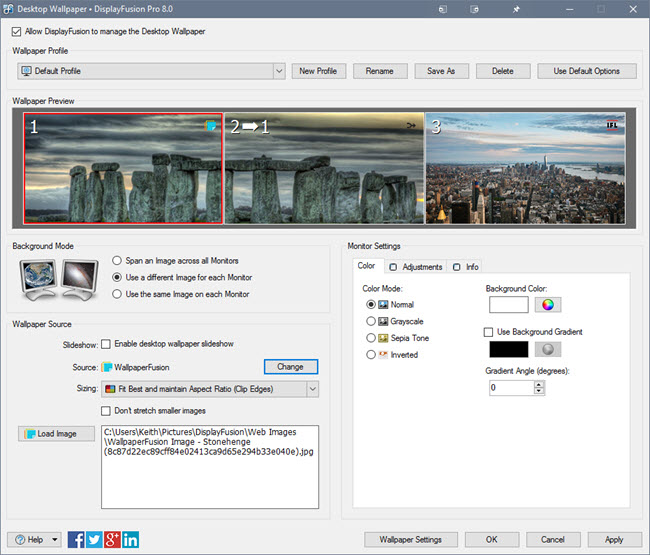Screen dimensions: 650x555
Task: Select Use the same Image on each Monitor
Action: pos(117,294)
